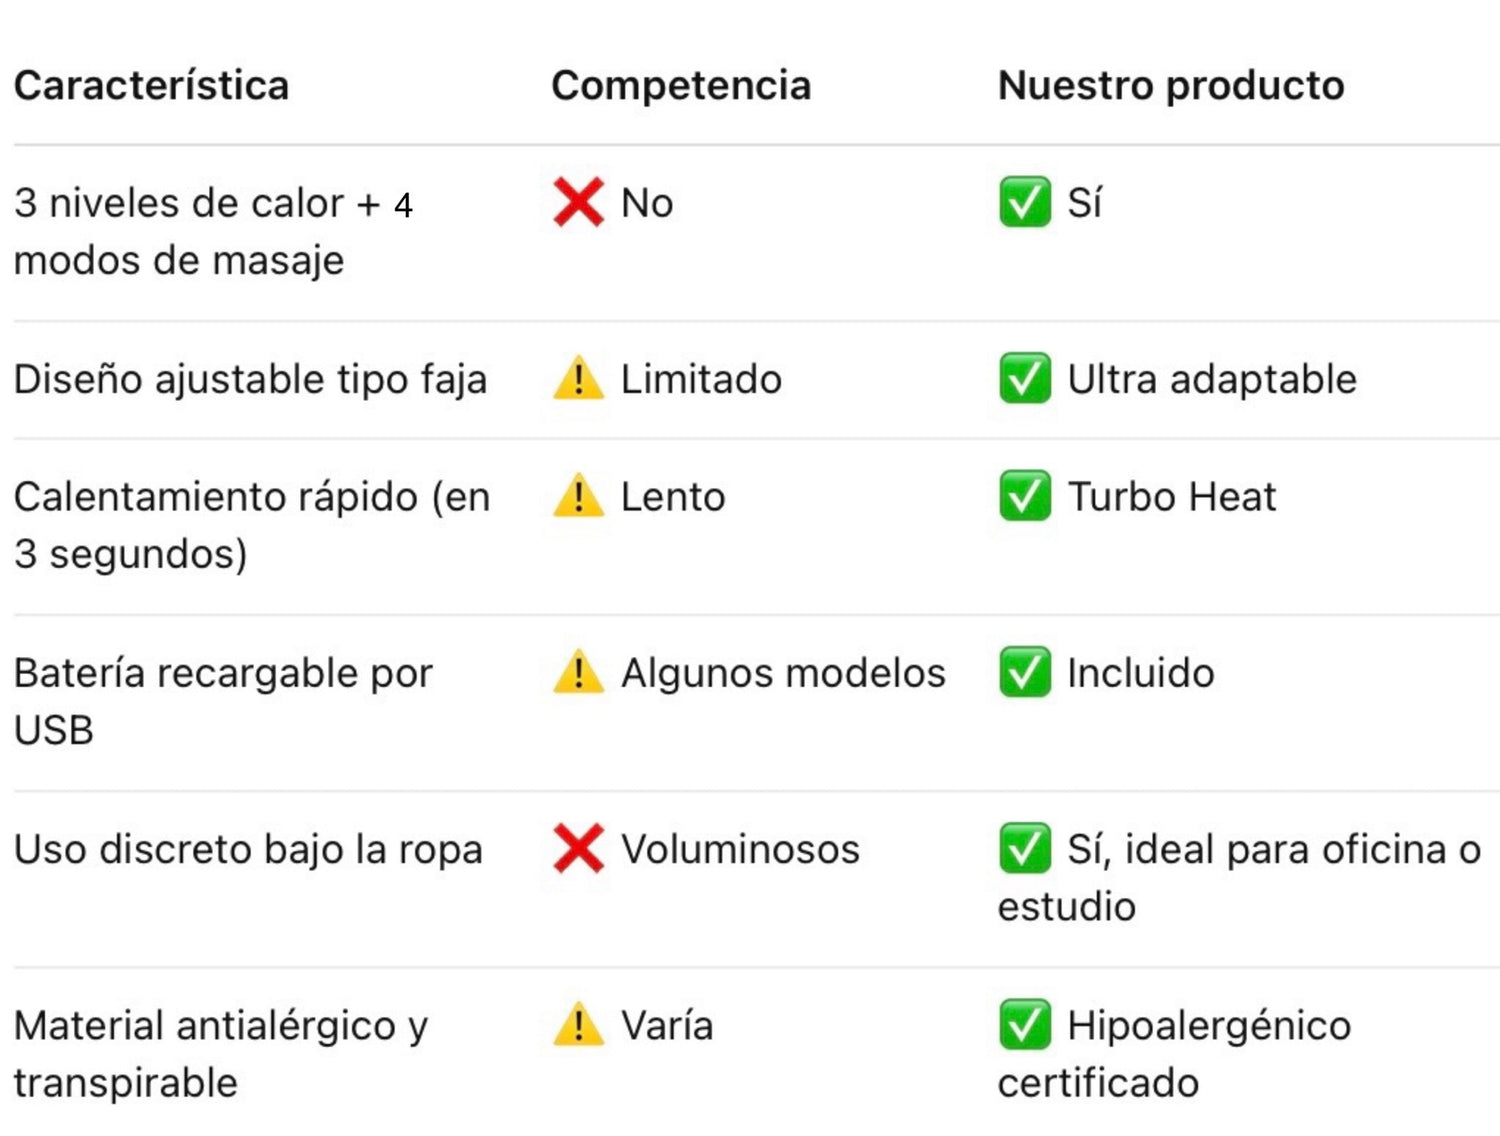Click the check beside Hipoalergénico certificado
This screenshot has height=1136, width=1500.
pyautogui.click(x=1024, y=1024)
